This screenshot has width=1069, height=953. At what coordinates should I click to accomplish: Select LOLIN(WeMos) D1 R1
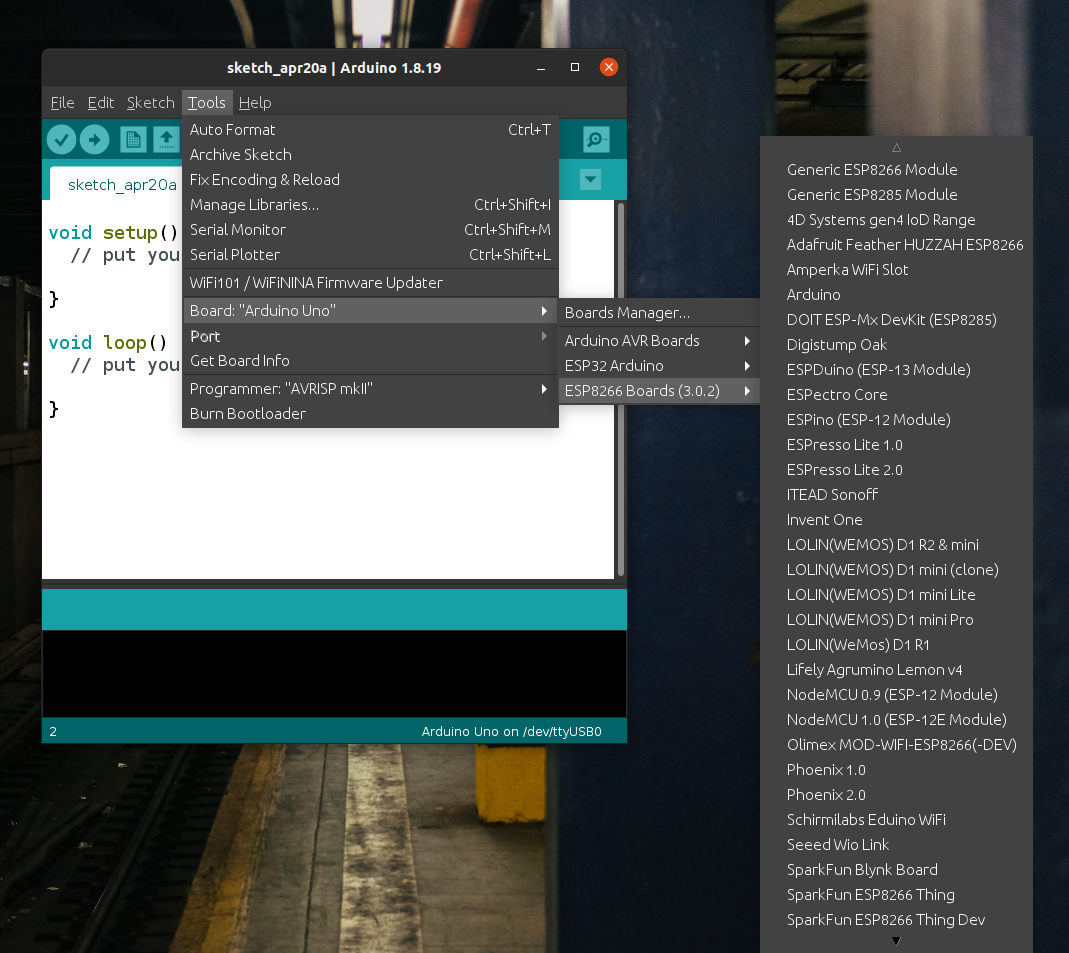coord(897,645)
